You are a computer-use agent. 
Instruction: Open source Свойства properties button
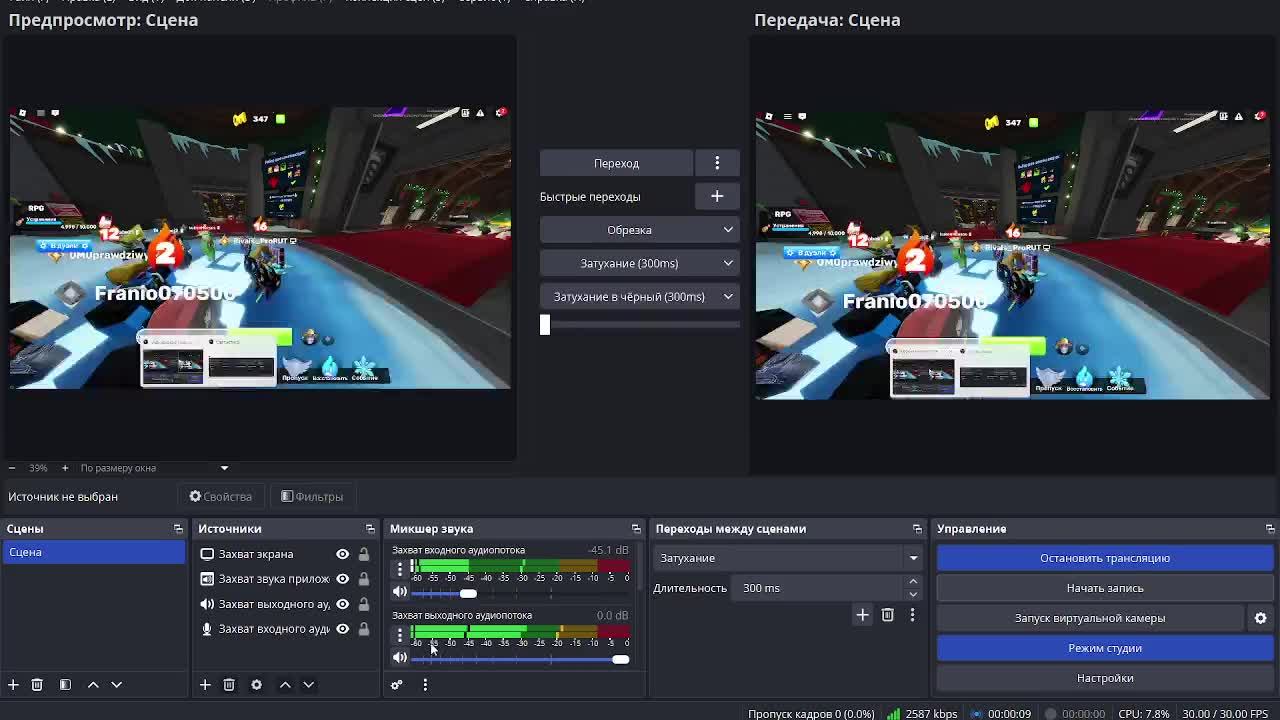[221, 497]
